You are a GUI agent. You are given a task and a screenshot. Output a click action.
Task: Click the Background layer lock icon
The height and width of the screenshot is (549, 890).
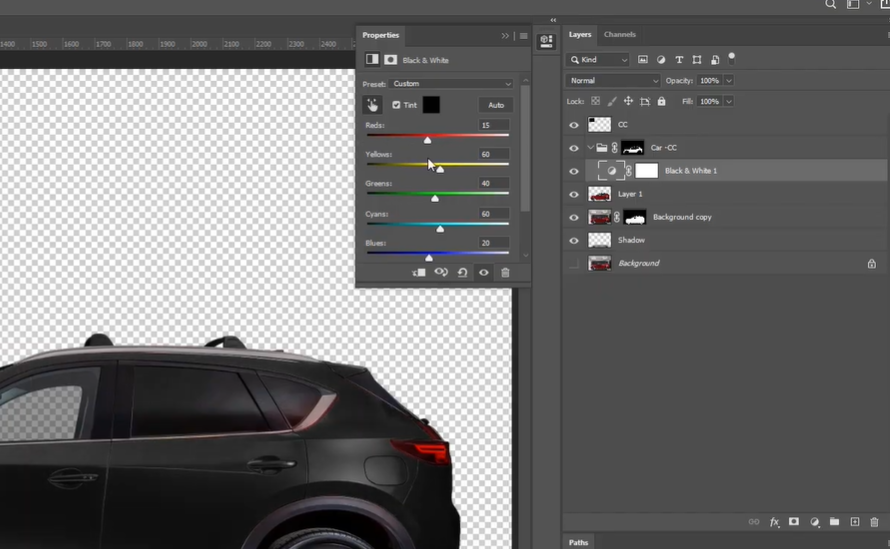(x=871, y=263)
